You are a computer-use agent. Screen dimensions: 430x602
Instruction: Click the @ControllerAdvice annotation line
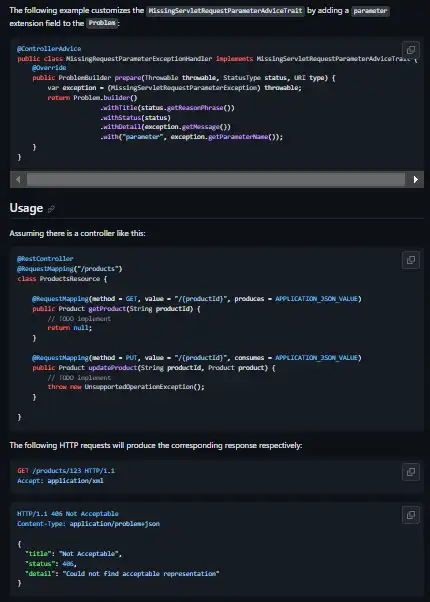coord(49,49)
